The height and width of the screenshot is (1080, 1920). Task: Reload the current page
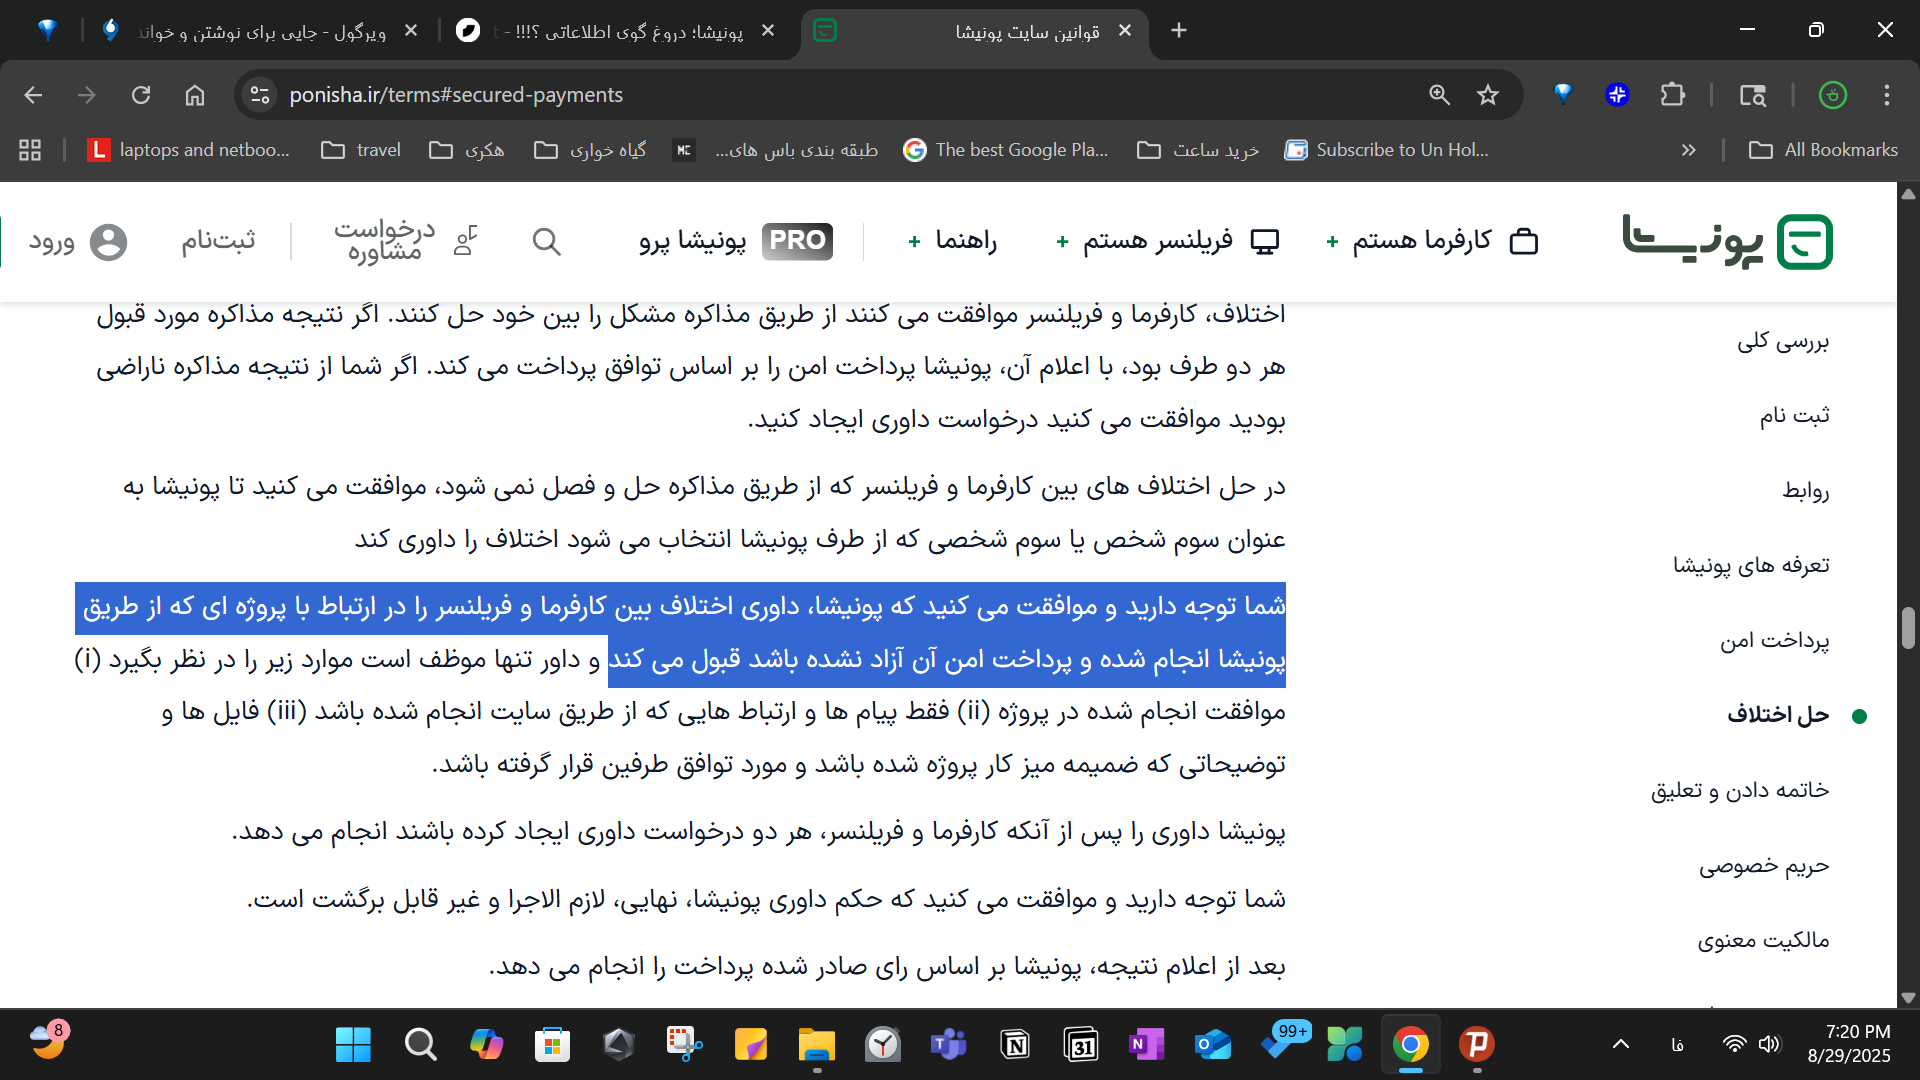141,95
